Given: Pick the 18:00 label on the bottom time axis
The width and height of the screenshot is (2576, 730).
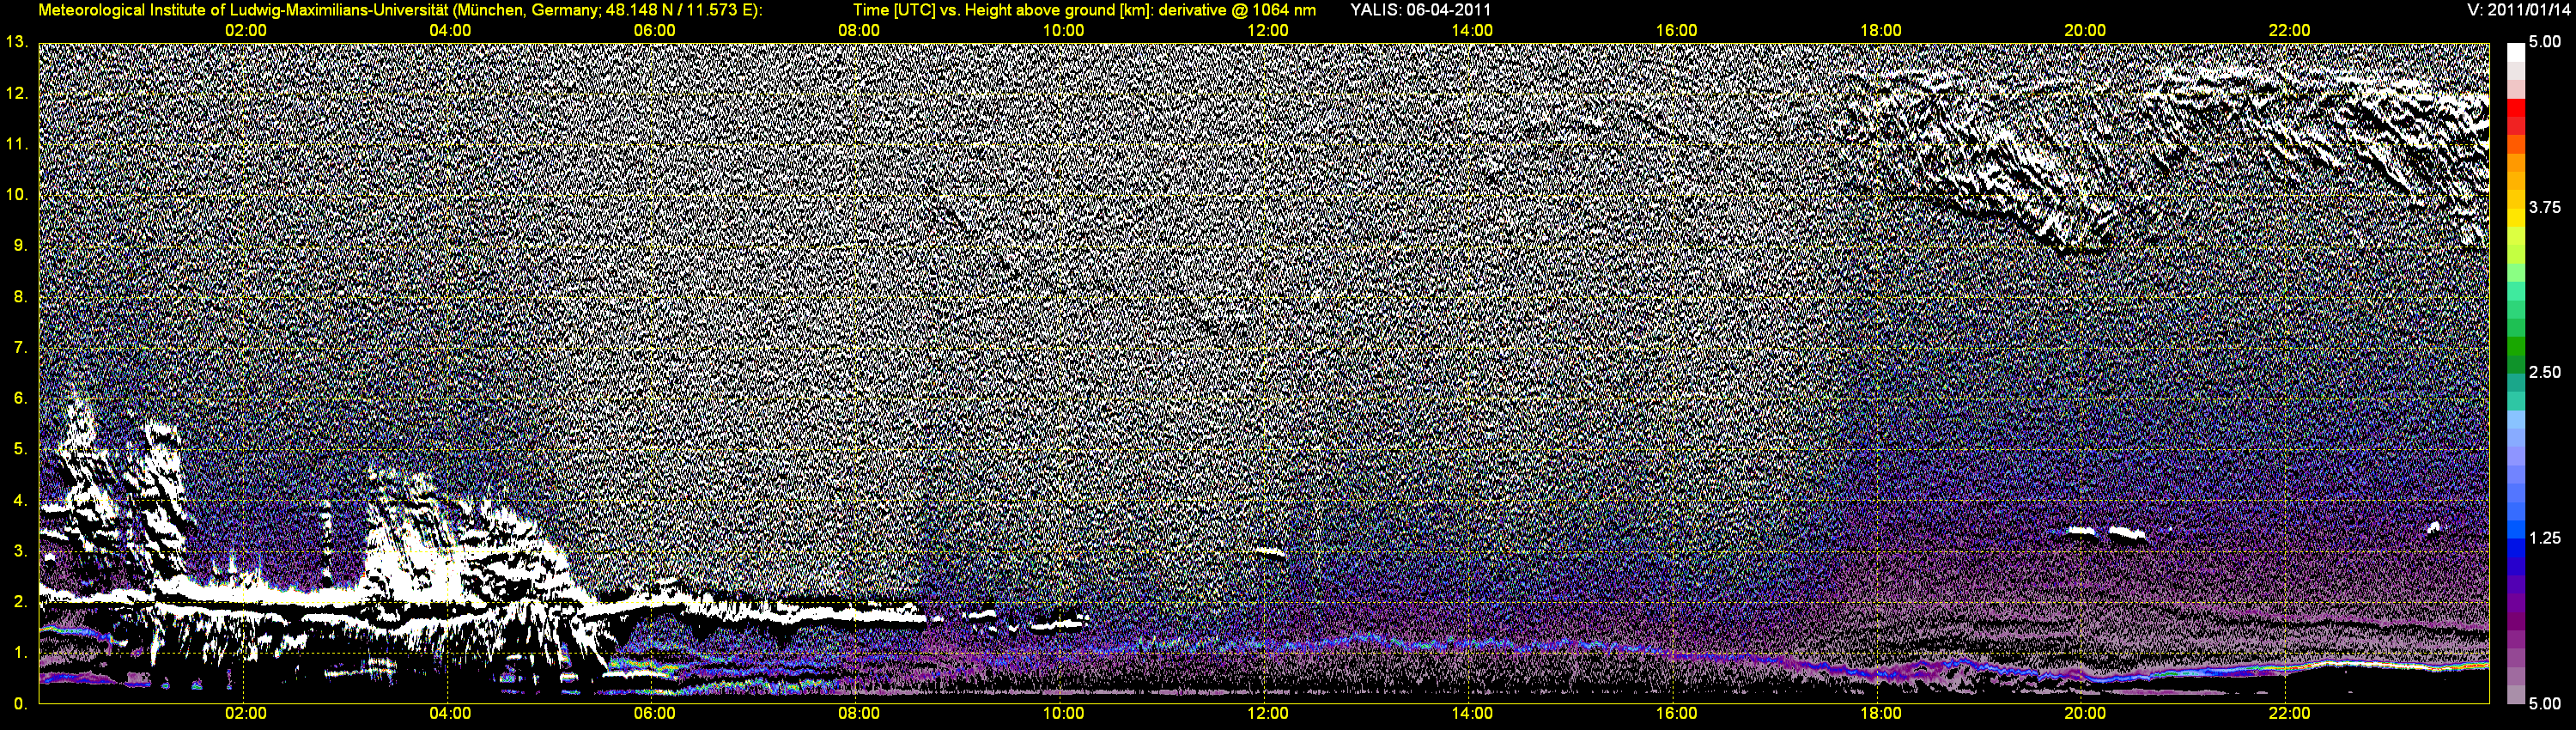Looking at the screenshot, I should tap(1880, 714).
